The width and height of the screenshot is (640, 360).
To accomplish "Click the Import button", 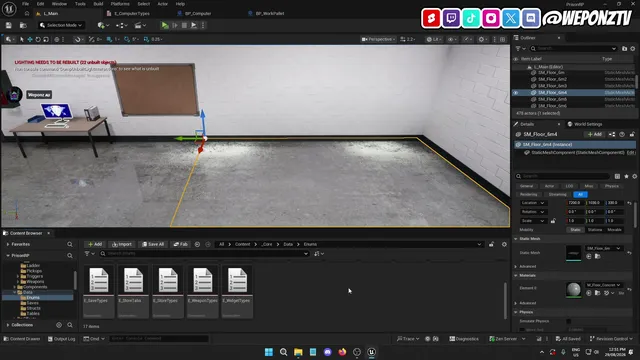I will (122, 244).
